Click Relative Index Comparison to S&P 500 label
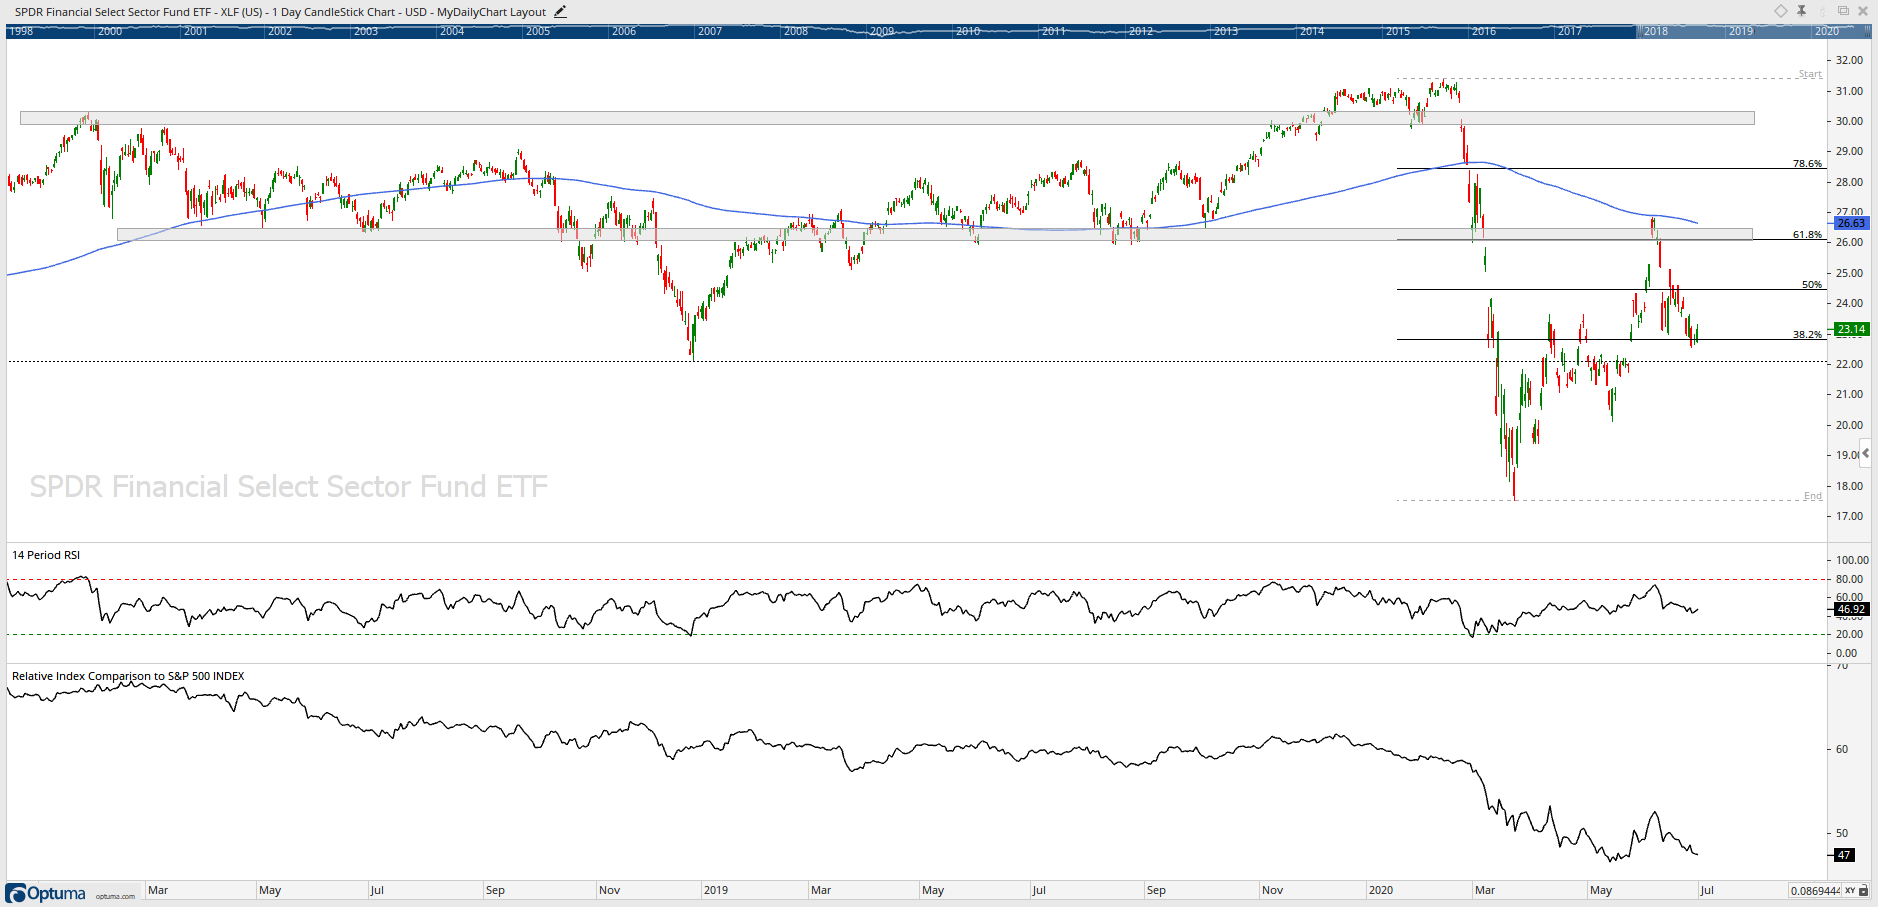The width and height of the screenshot is (1878, 907). click(x=128, y=676)
